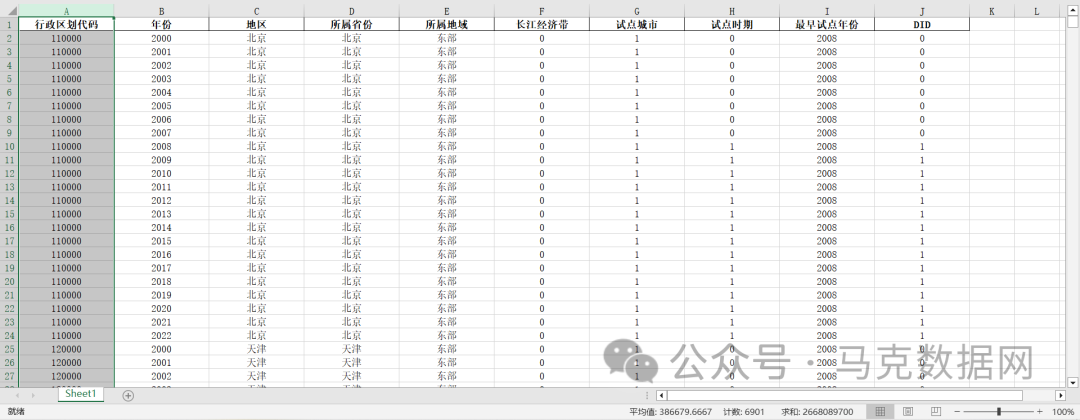This screenshot has width=1080, height=420.
Task: Click horizontal scrollbar left arrow
Action: (x=661, y=395)
